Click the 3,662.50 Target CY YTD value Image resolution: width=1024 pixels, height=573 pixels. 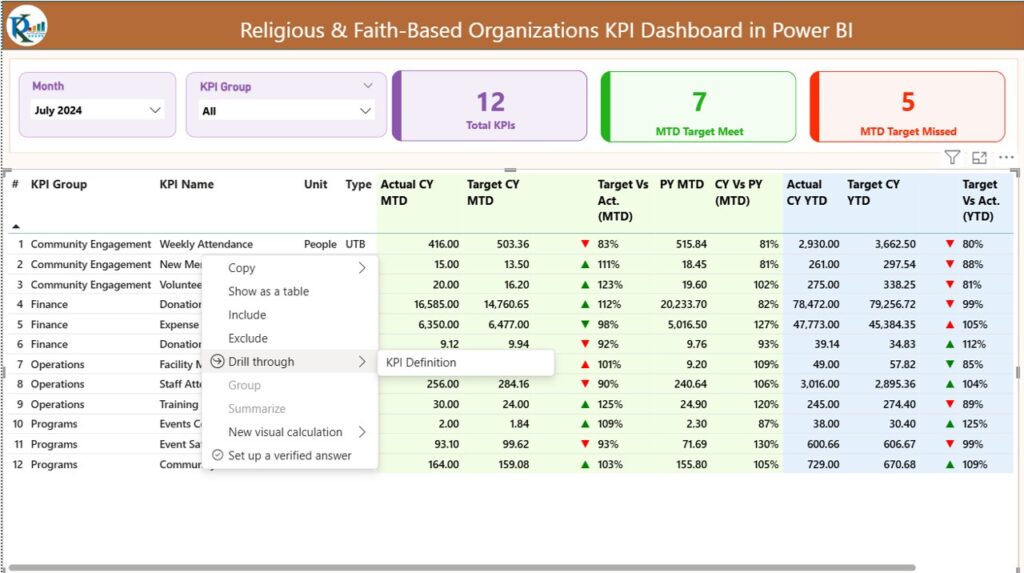point(895,244)
